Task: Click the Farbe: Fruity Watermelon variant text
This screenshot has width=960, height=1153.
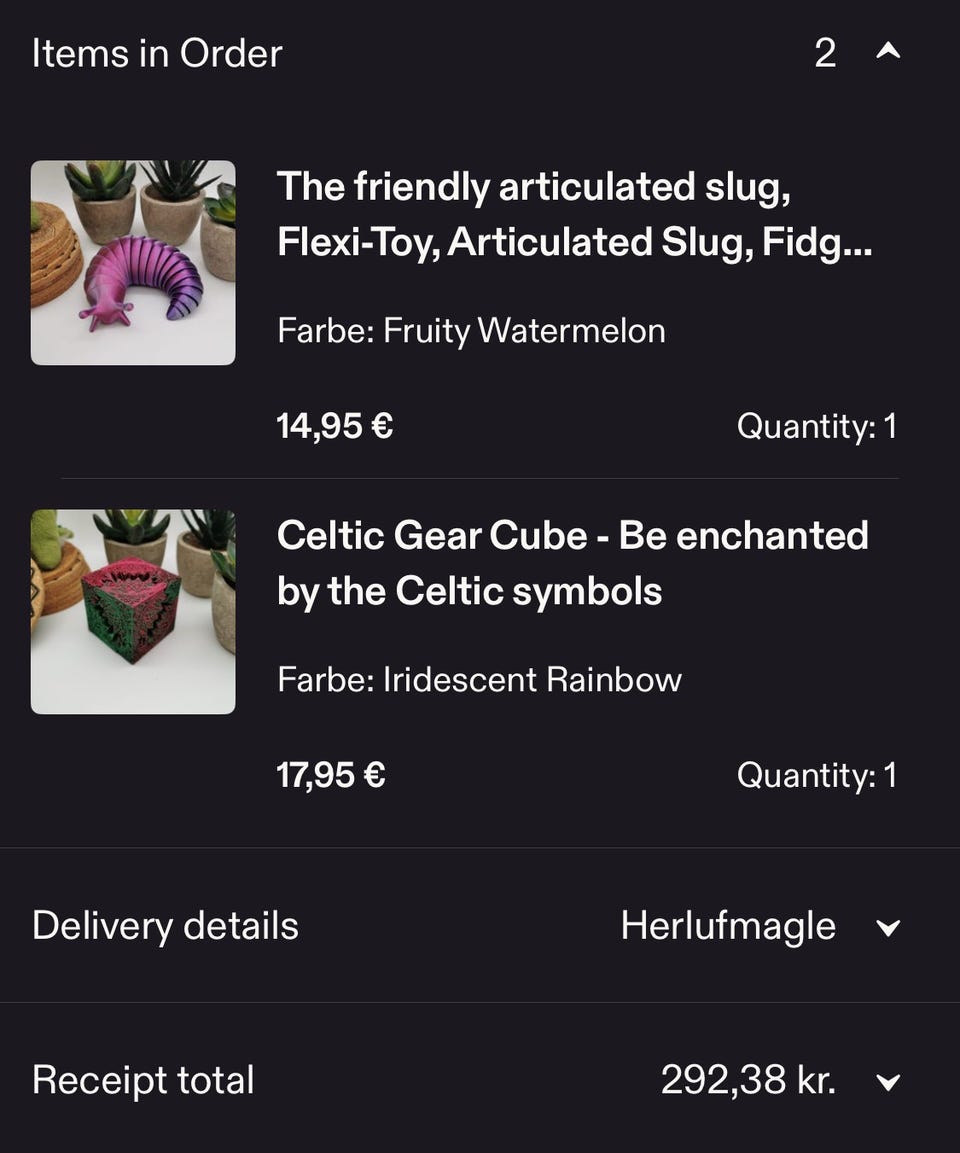Action: 471,331
